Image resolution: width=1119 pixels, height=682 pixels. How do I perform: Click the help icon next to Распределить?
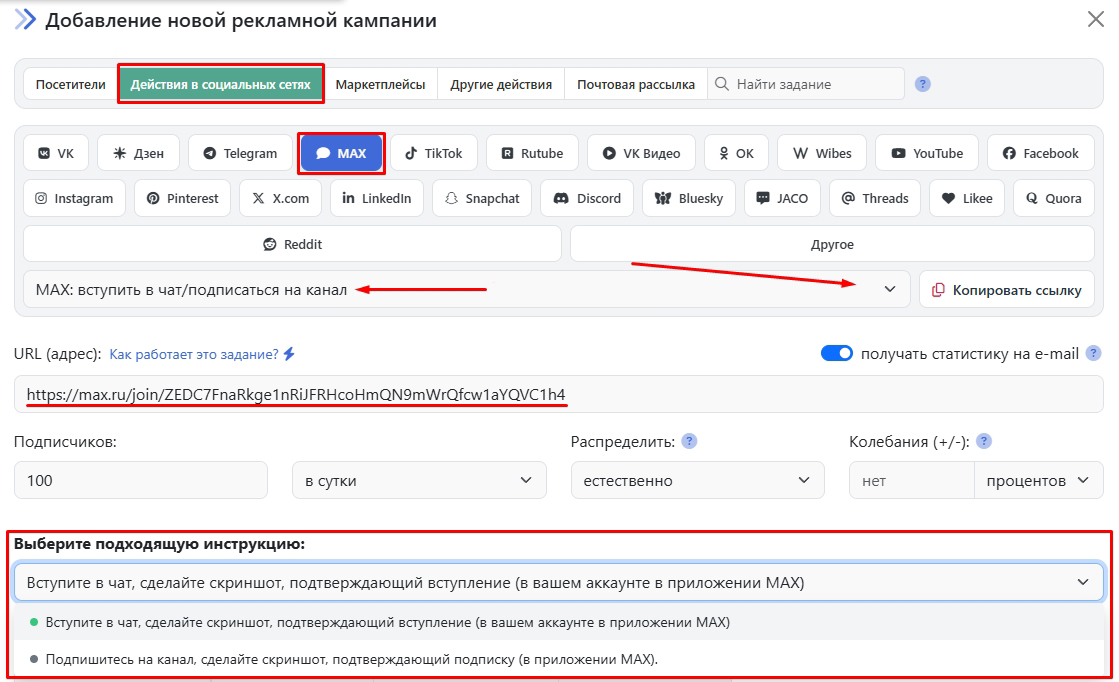point(689,441)
